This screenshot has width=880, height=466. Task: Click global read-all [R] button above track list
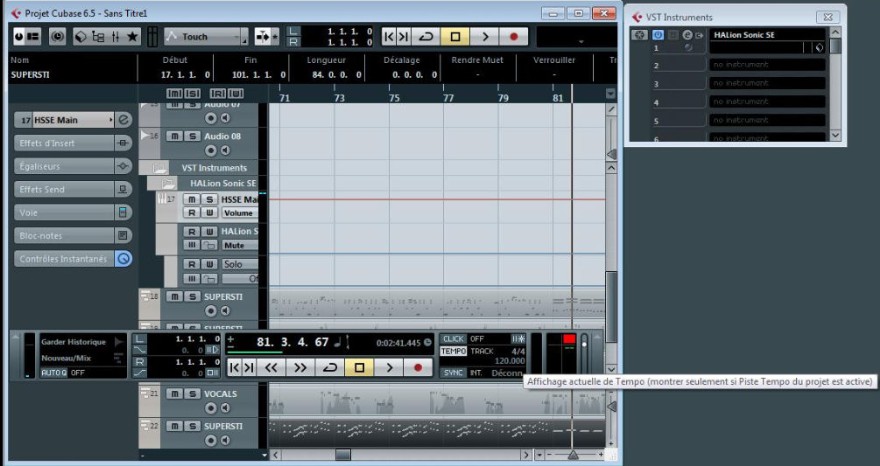click(x=218, y=93)
